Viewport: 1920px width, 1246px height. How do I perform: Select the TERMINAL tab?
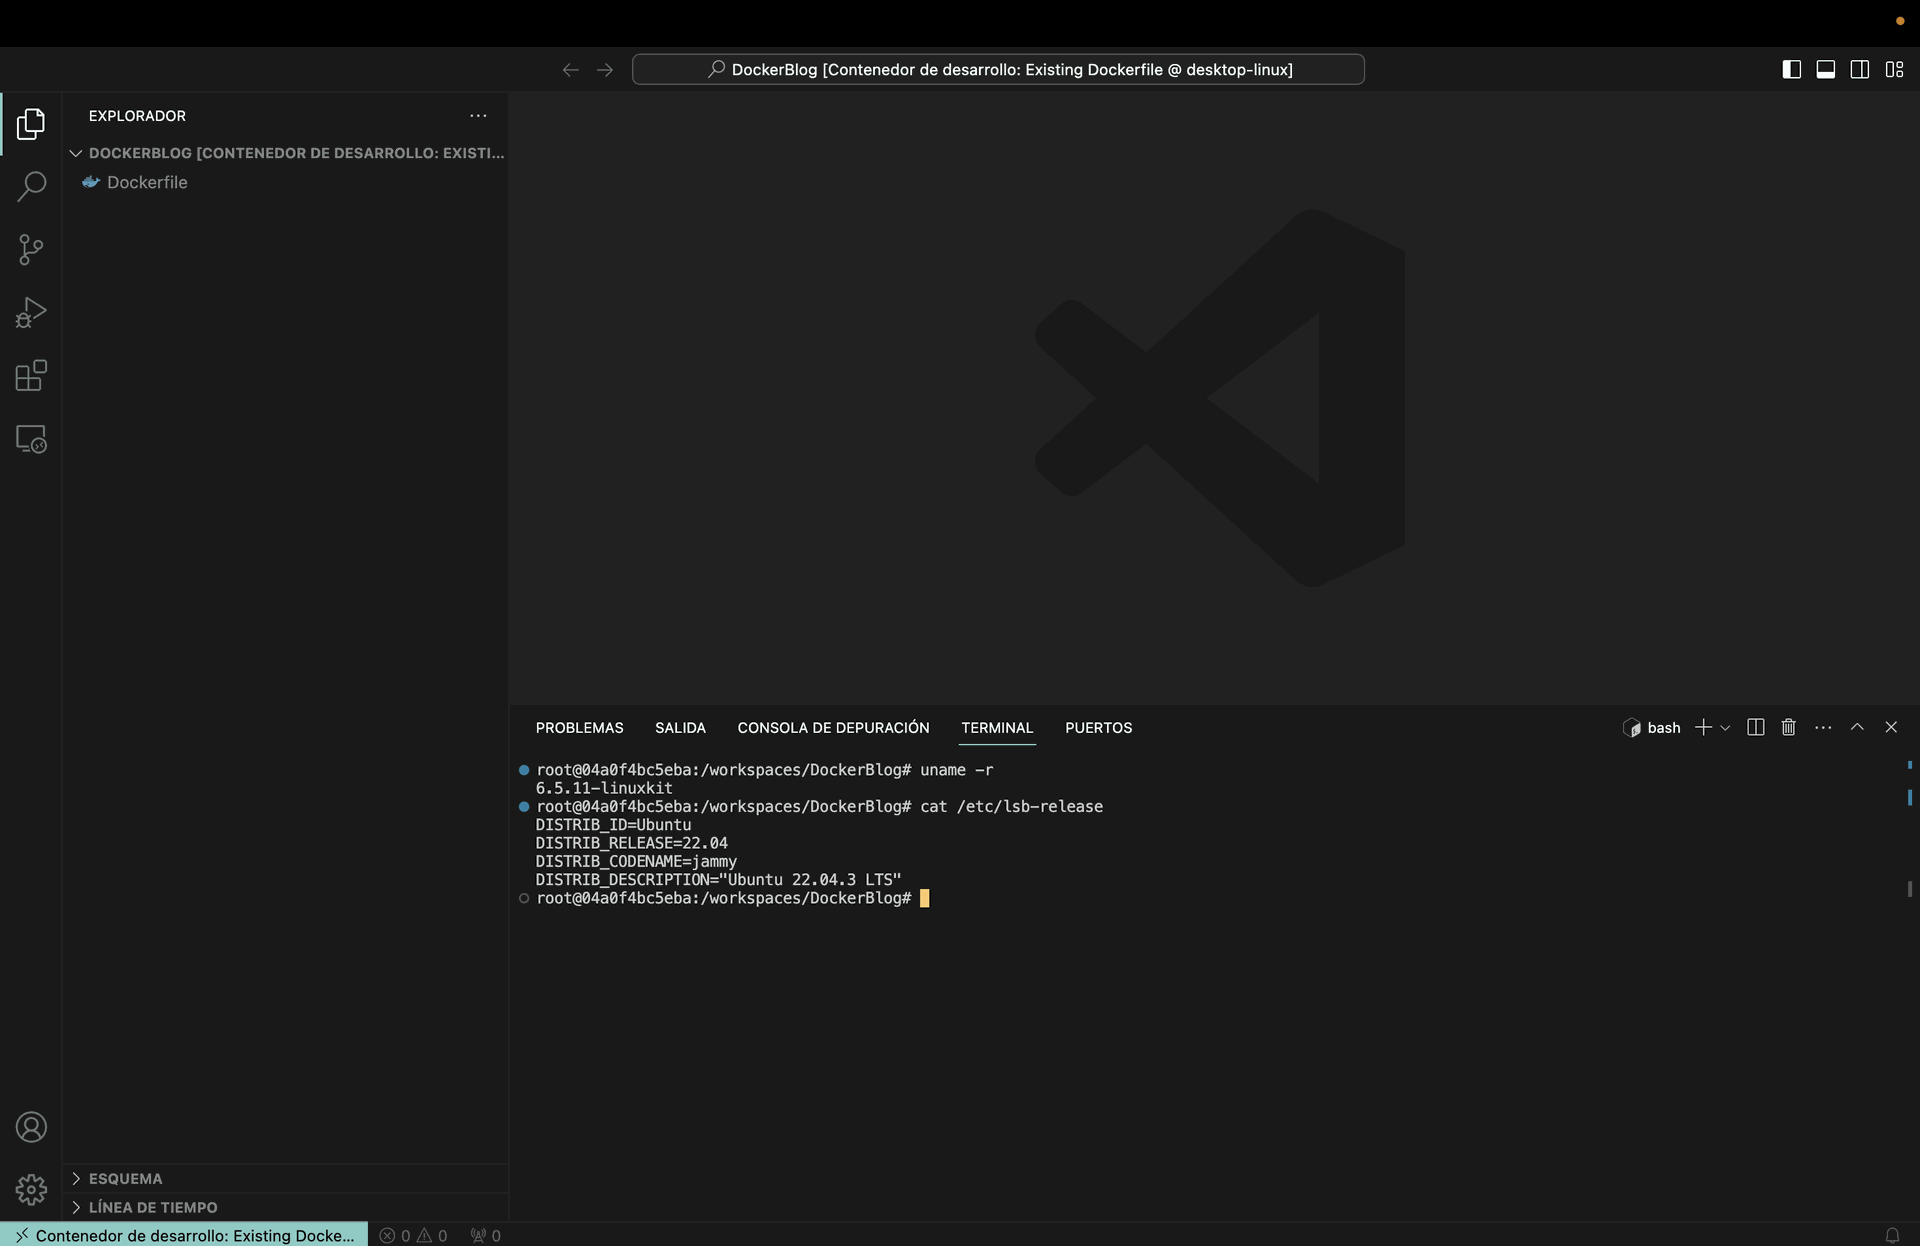997,728
